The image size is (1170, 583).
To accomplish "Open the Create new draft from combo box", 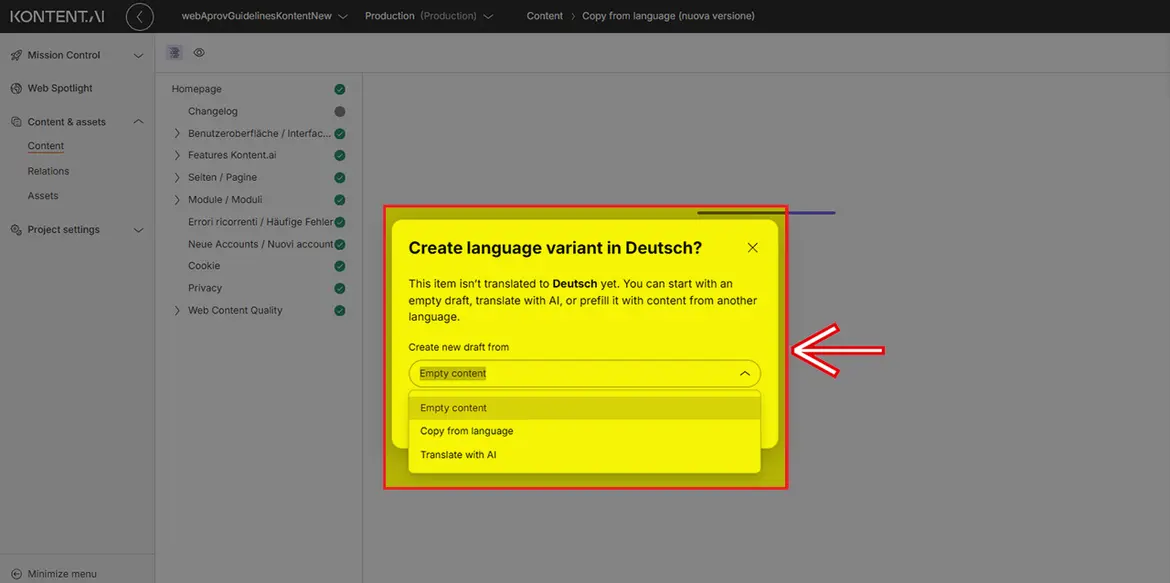I will pos(584,373).
